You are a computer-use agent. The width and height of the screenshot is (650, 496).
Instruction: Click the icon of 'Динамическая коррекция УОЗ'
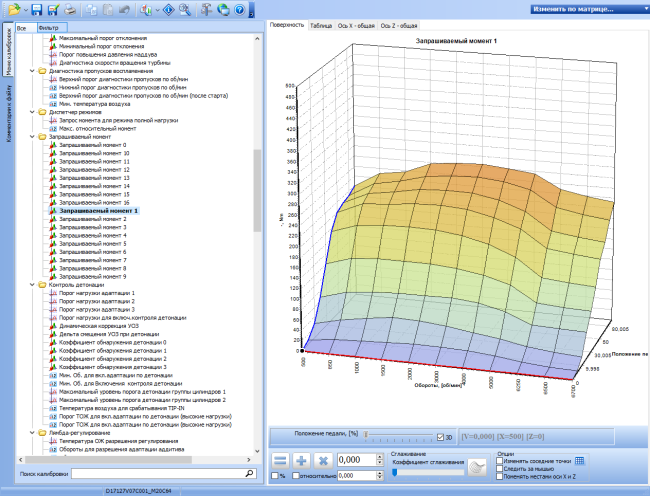53,326
